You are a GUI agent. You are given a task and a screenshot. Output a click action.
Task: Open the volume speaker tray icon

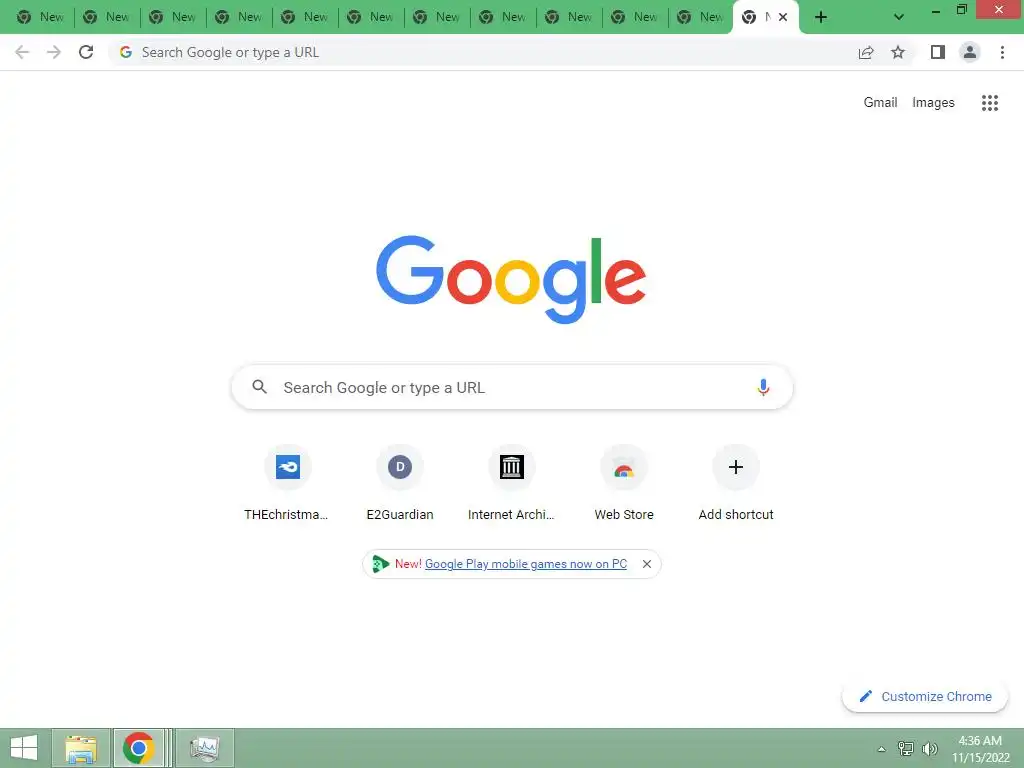click(x=930, y=748)
